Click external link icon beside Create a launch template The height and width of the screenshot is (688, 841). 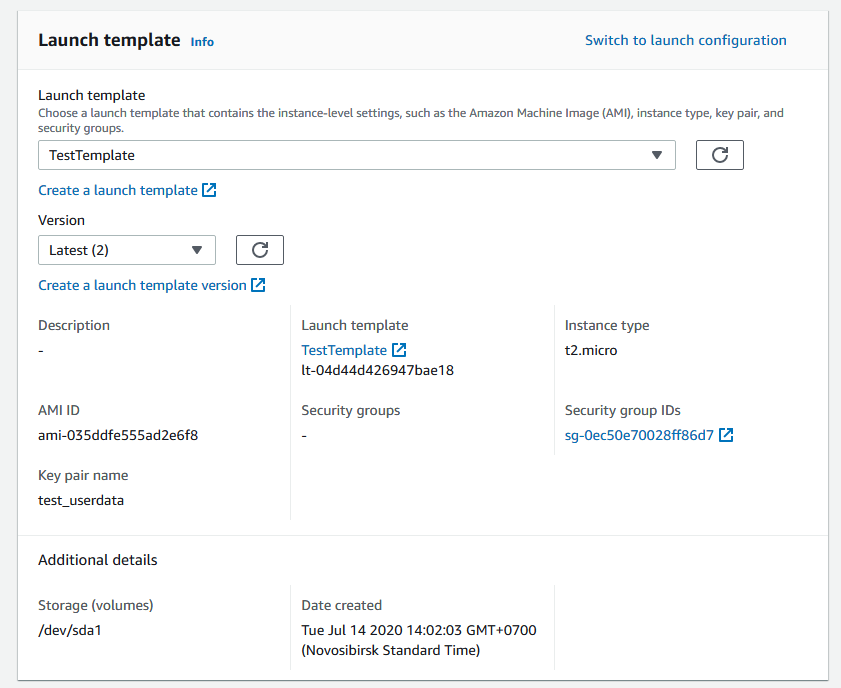209,190
